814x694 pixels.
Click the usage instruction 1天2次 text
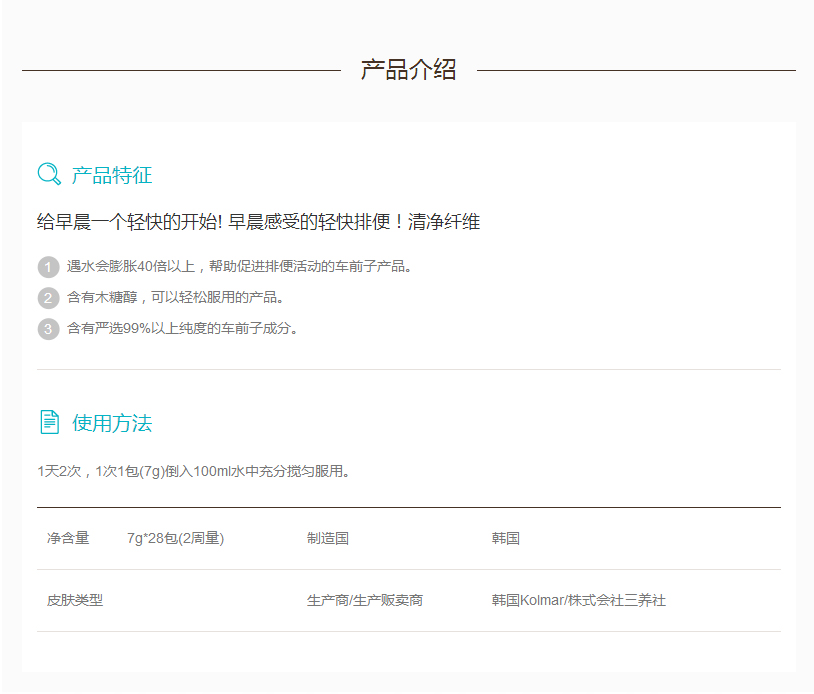(194, 471)
